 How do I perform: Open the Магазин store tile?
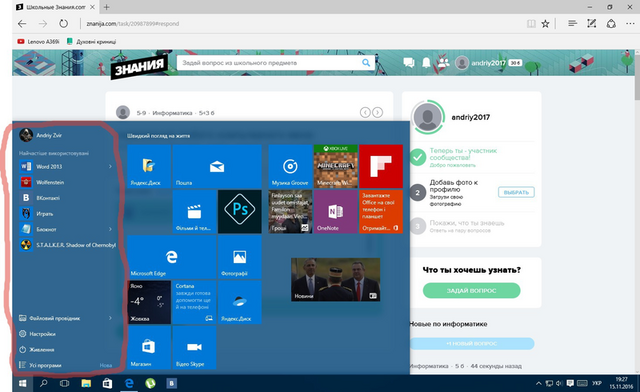149,347
